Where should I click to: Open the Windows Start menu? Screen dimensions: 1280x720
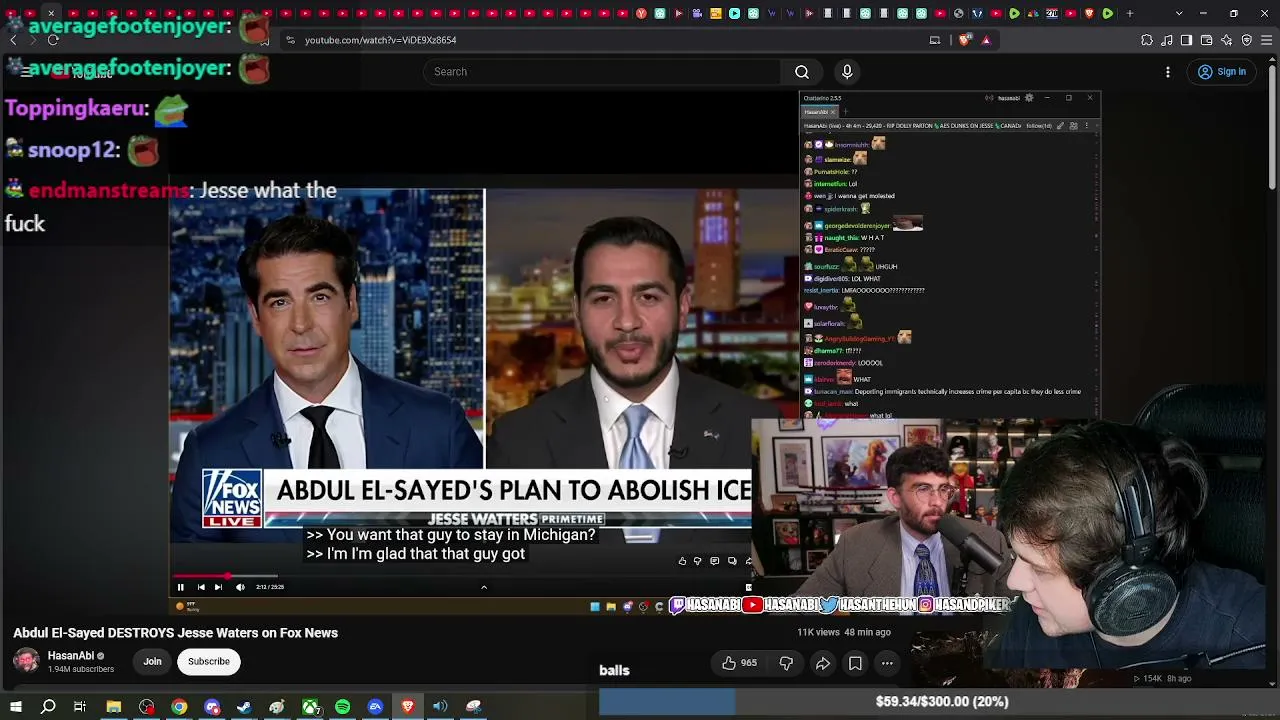click(x=16, y=707)
